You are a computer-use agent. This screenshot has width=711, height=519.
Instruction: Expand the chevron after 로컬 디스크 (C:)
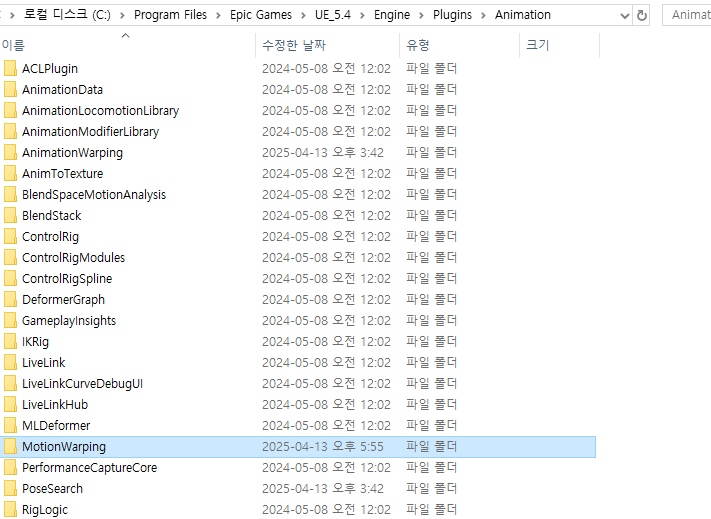(122, 15)
